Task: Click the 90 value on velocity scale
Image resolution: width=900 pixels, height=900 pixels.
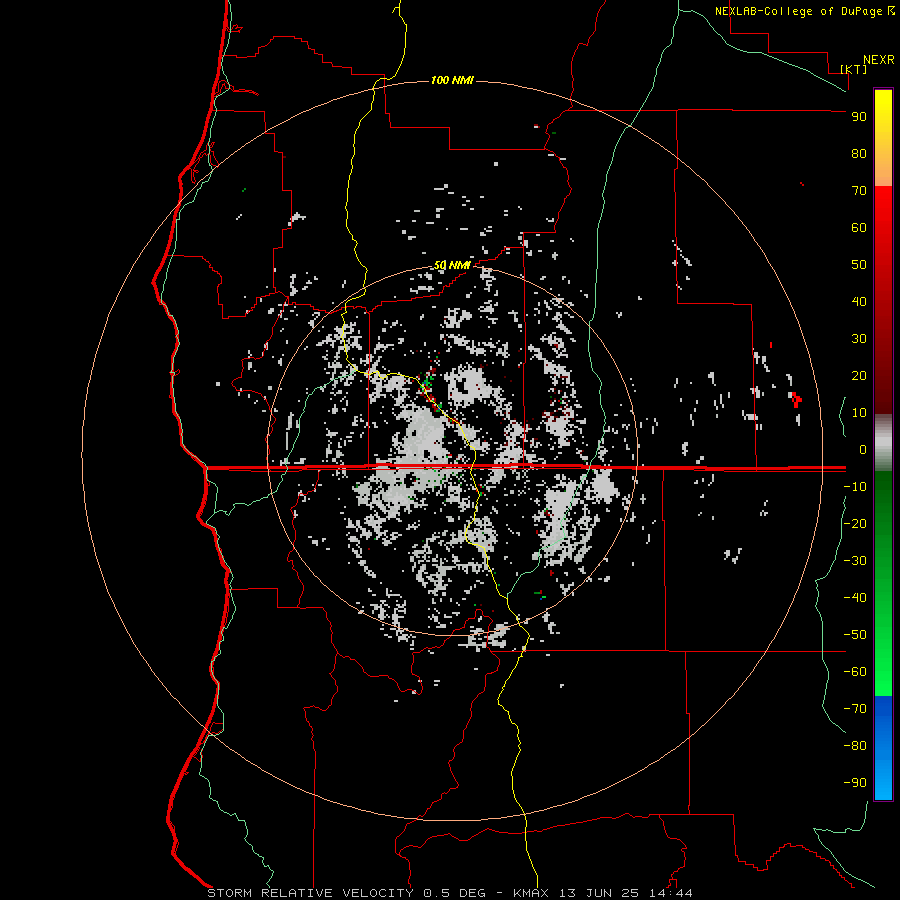Action: [859, 117]
